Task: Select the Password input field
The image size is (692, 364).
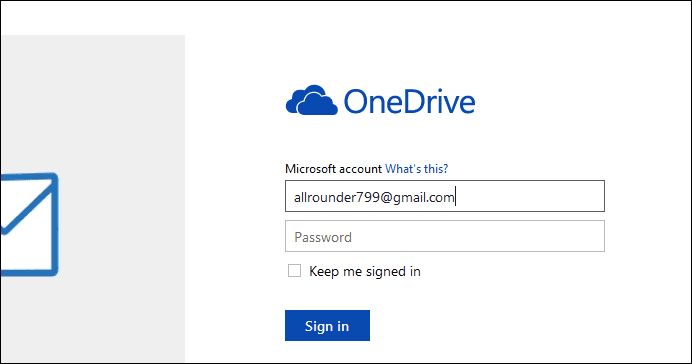Action: pyautogui.click(x=445, y=236)
